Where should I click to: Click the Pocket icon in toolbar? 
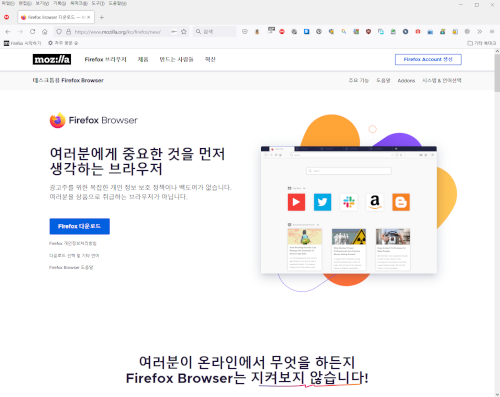[x=245, y=32]
